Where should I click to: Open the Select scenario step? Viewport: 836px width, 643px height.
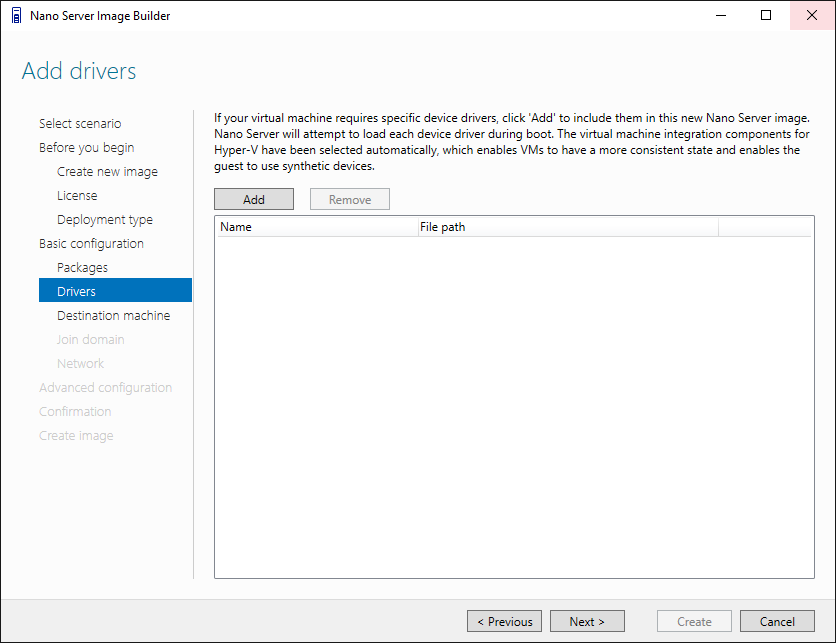80,124
